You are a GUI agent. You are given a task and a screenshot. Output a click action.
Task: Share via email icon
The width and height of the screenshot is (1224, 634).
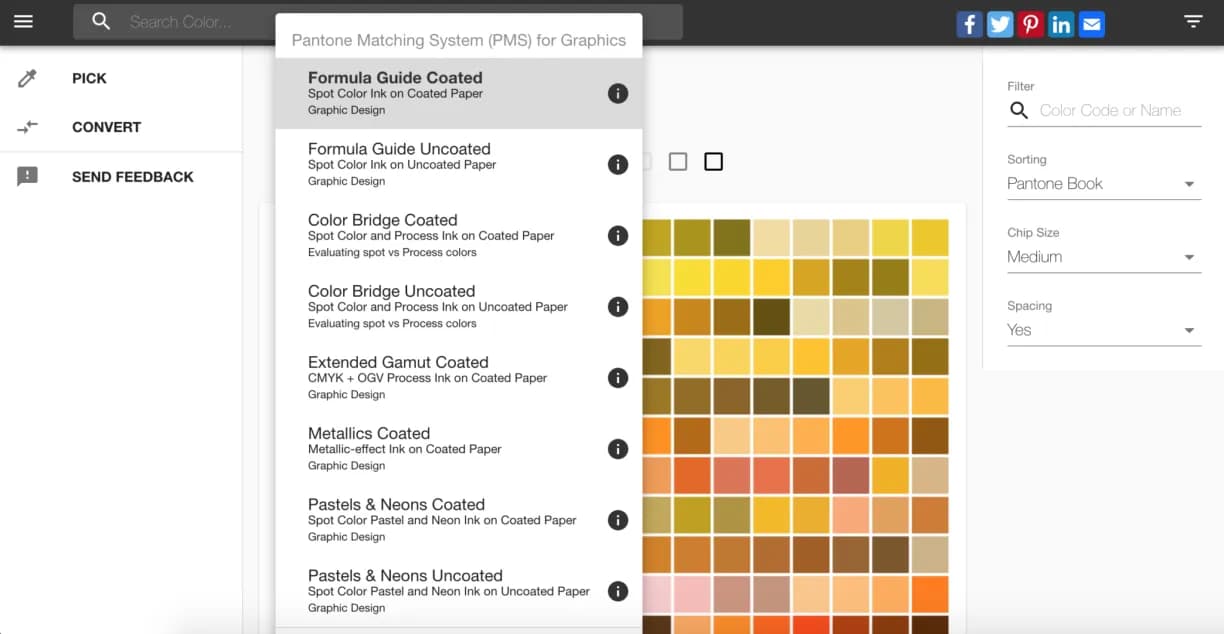click(1092, 24)
